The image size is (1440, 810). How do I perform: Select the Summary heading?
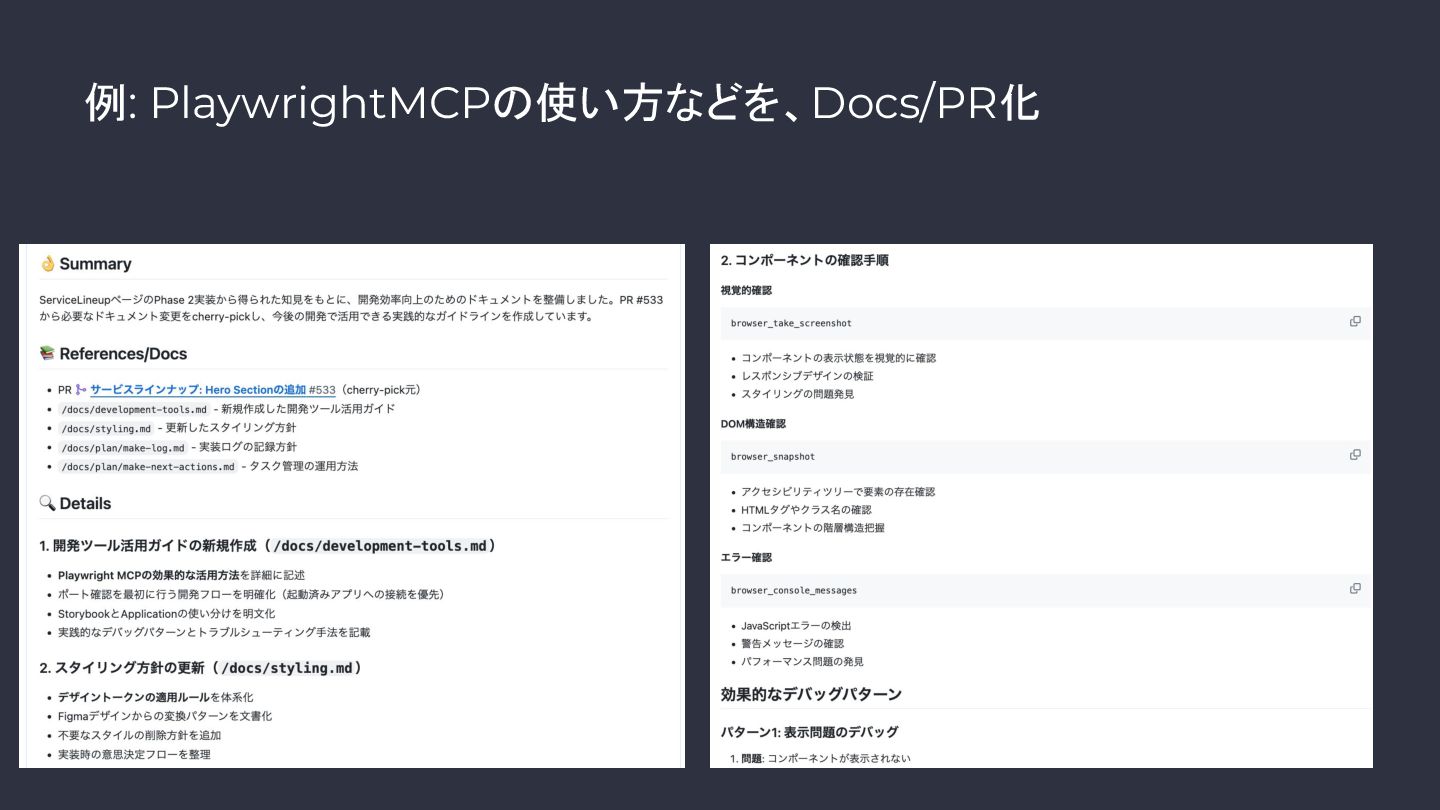click(95, 264)
